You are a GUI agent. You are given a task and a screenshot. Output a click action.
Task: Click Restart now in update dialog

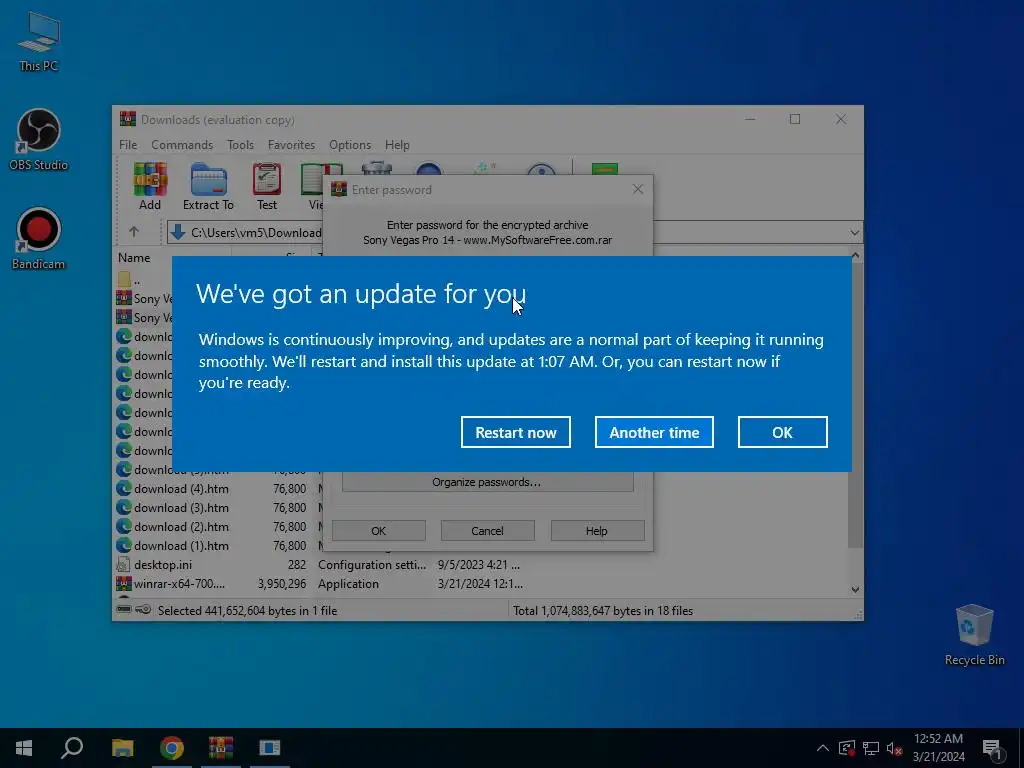click(x=515, y=432)
